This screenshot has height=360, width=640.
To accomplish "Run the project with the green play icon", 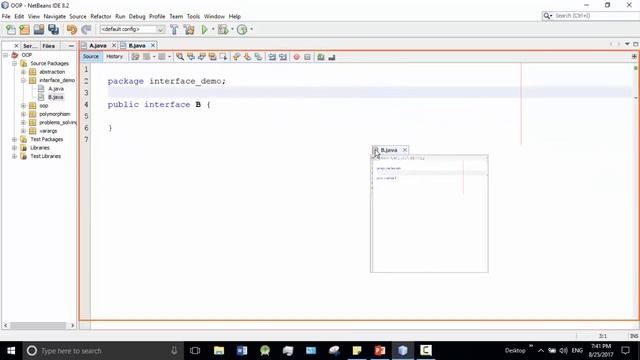I will (204, 29).
